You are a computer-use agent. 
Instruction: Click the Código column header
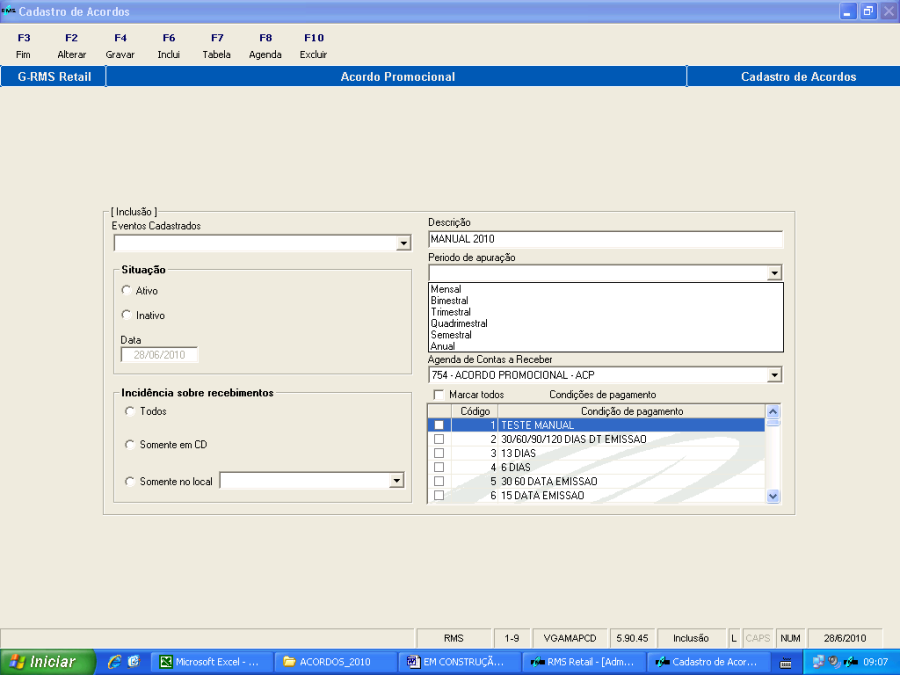tap(475, 411)
